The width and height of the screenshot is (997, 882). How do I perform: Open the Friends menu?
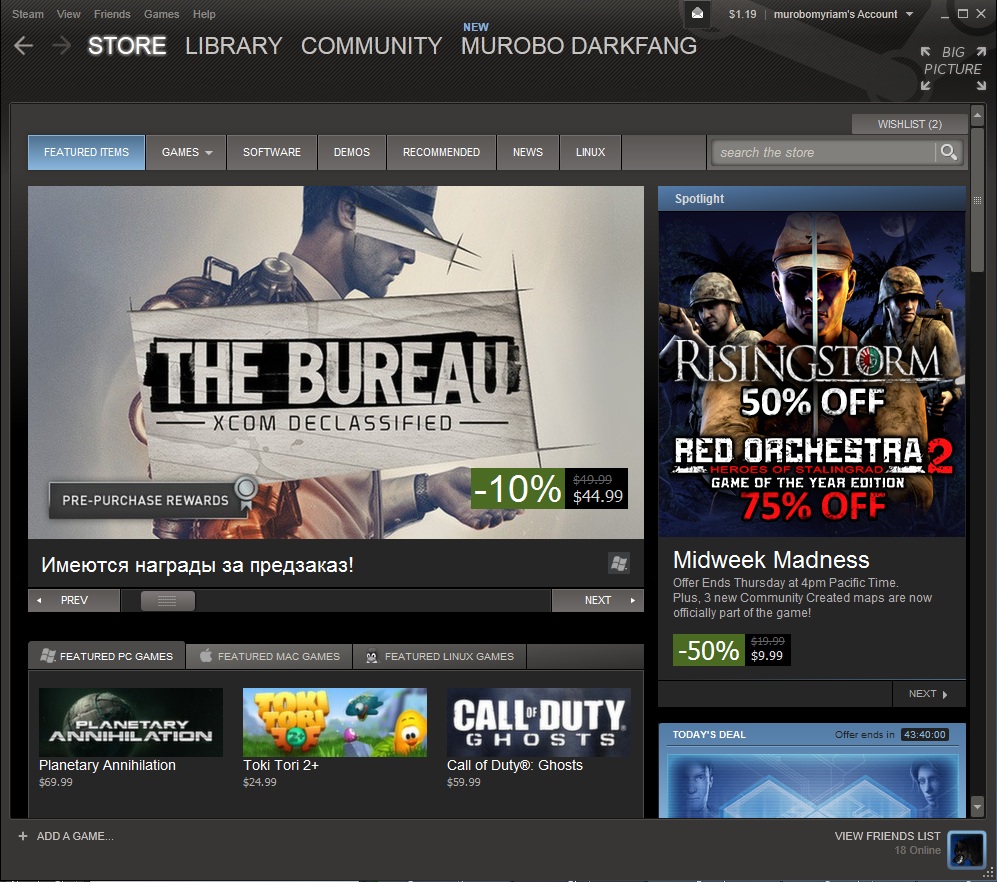112,14
